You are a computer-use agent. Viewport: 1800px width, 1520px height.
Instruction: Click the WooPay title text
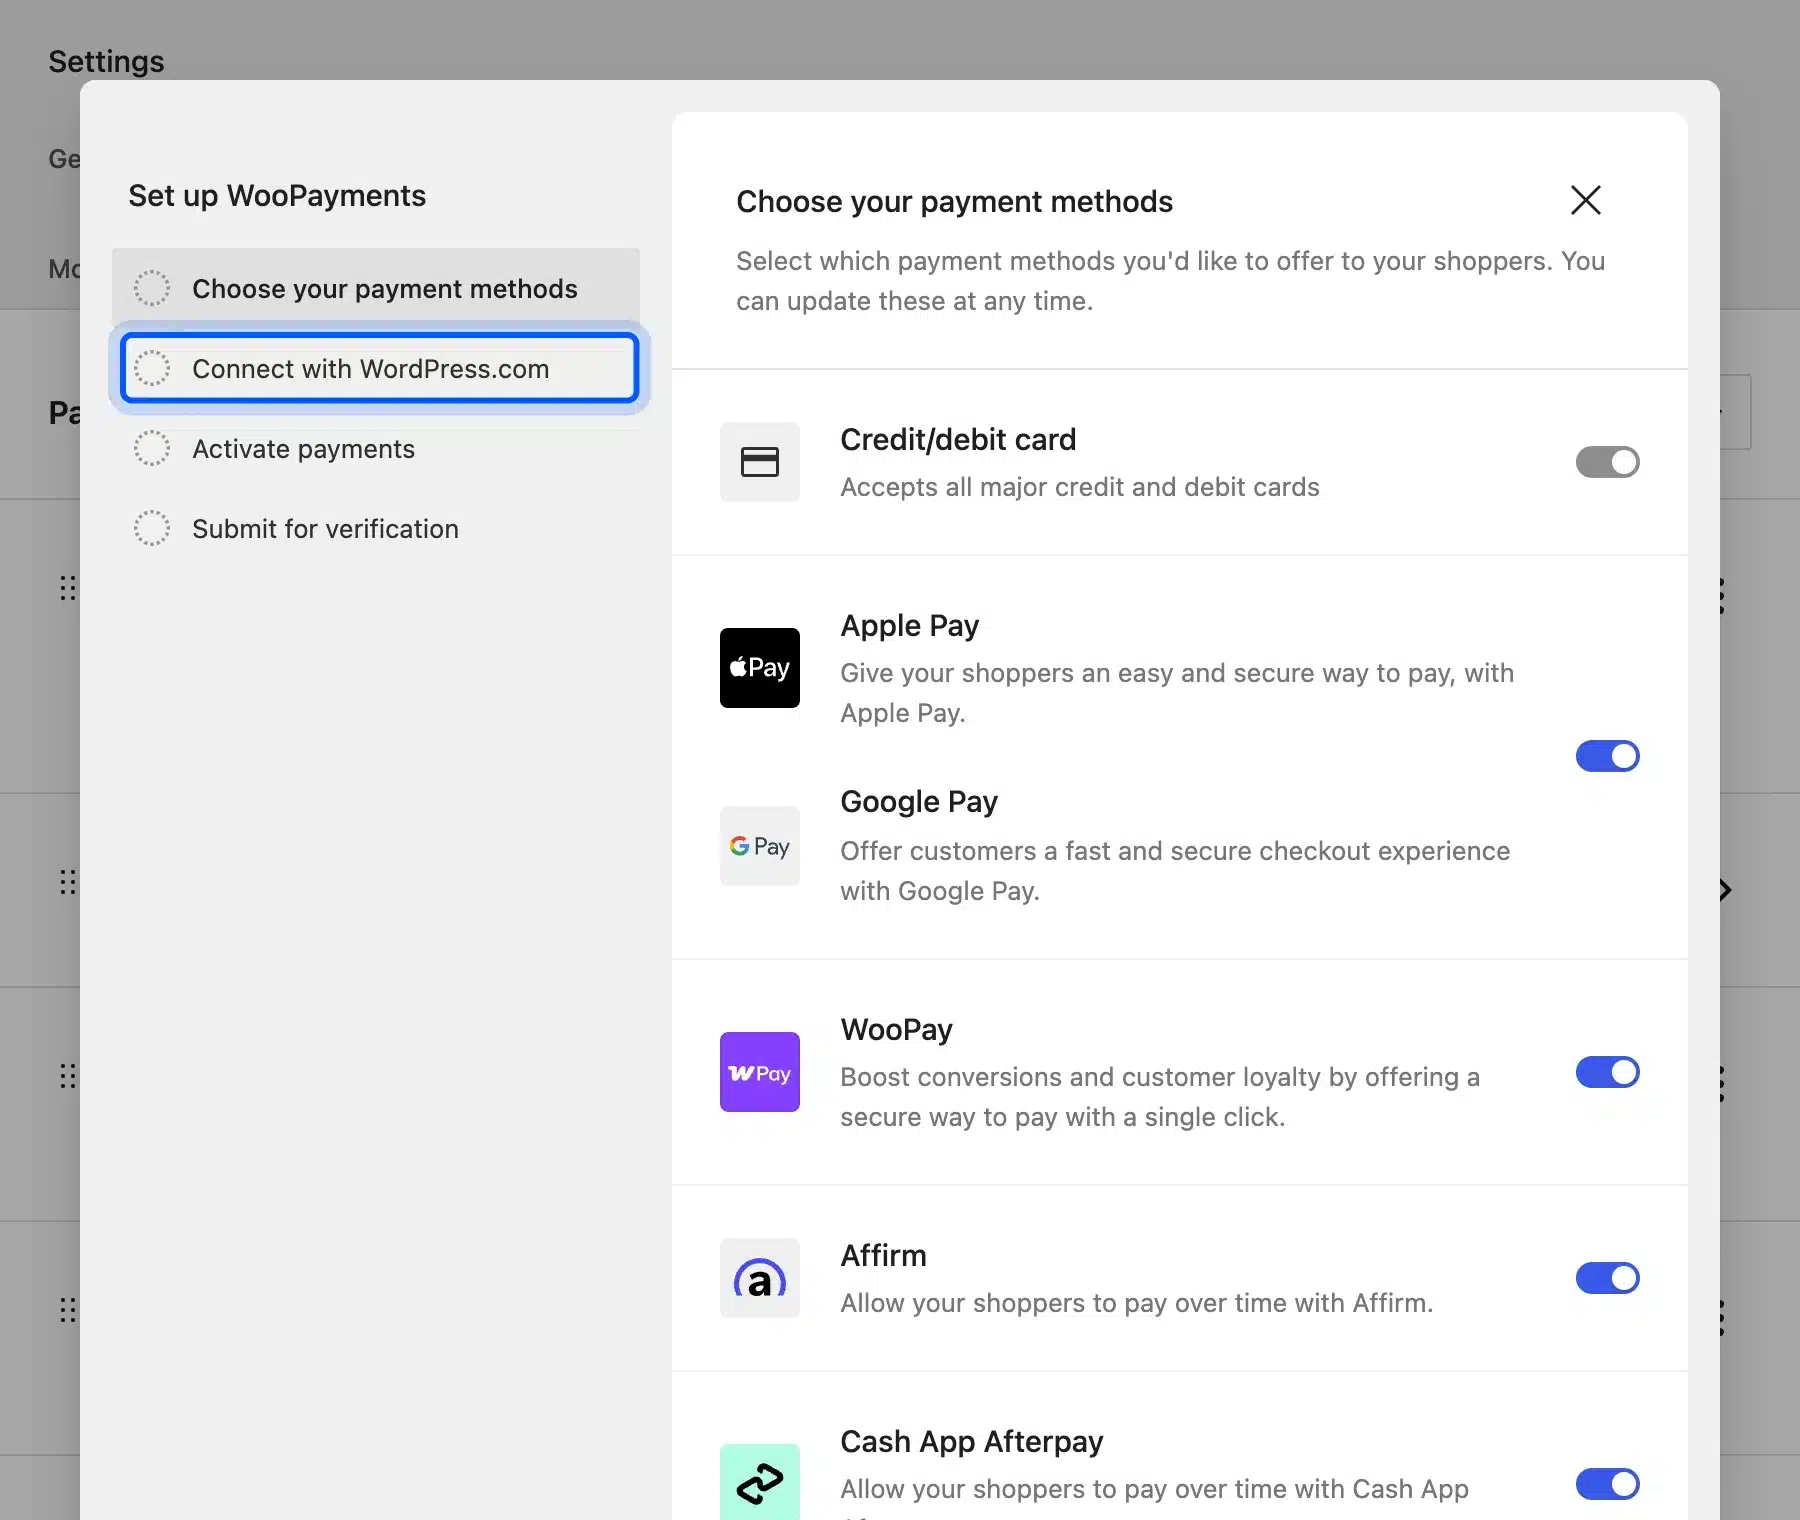coord(896,1030)
